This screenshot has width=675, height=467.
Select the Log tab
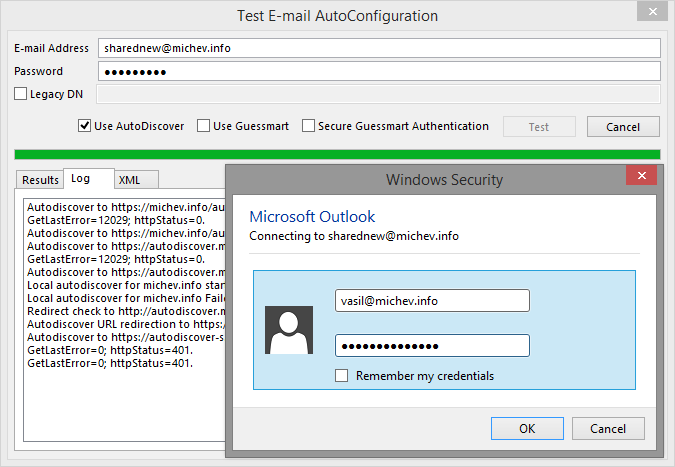click(x=81, y=179)
